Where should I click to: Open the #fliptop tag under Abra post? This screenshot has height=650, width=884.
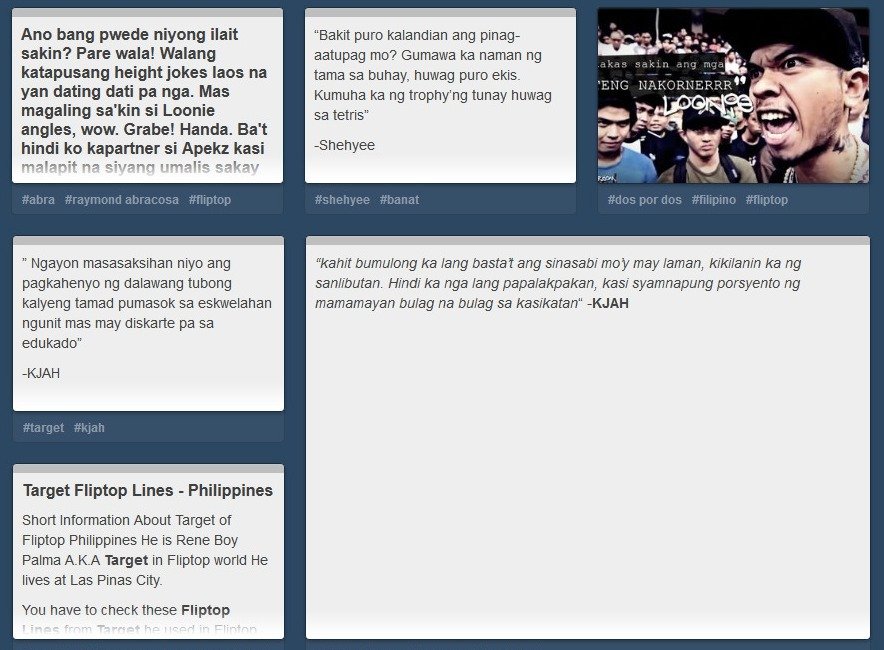(210, 200)
